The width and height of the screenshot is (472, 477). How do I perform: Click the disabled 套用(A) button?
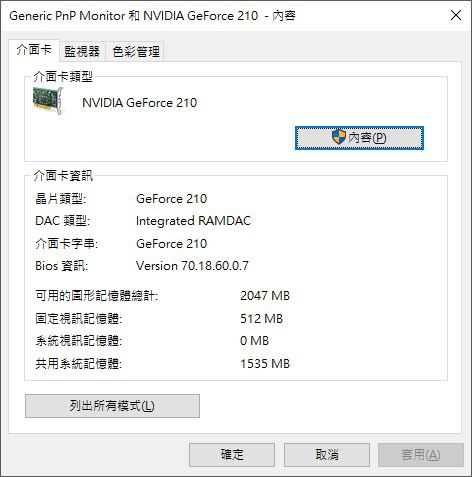(421, 455)
